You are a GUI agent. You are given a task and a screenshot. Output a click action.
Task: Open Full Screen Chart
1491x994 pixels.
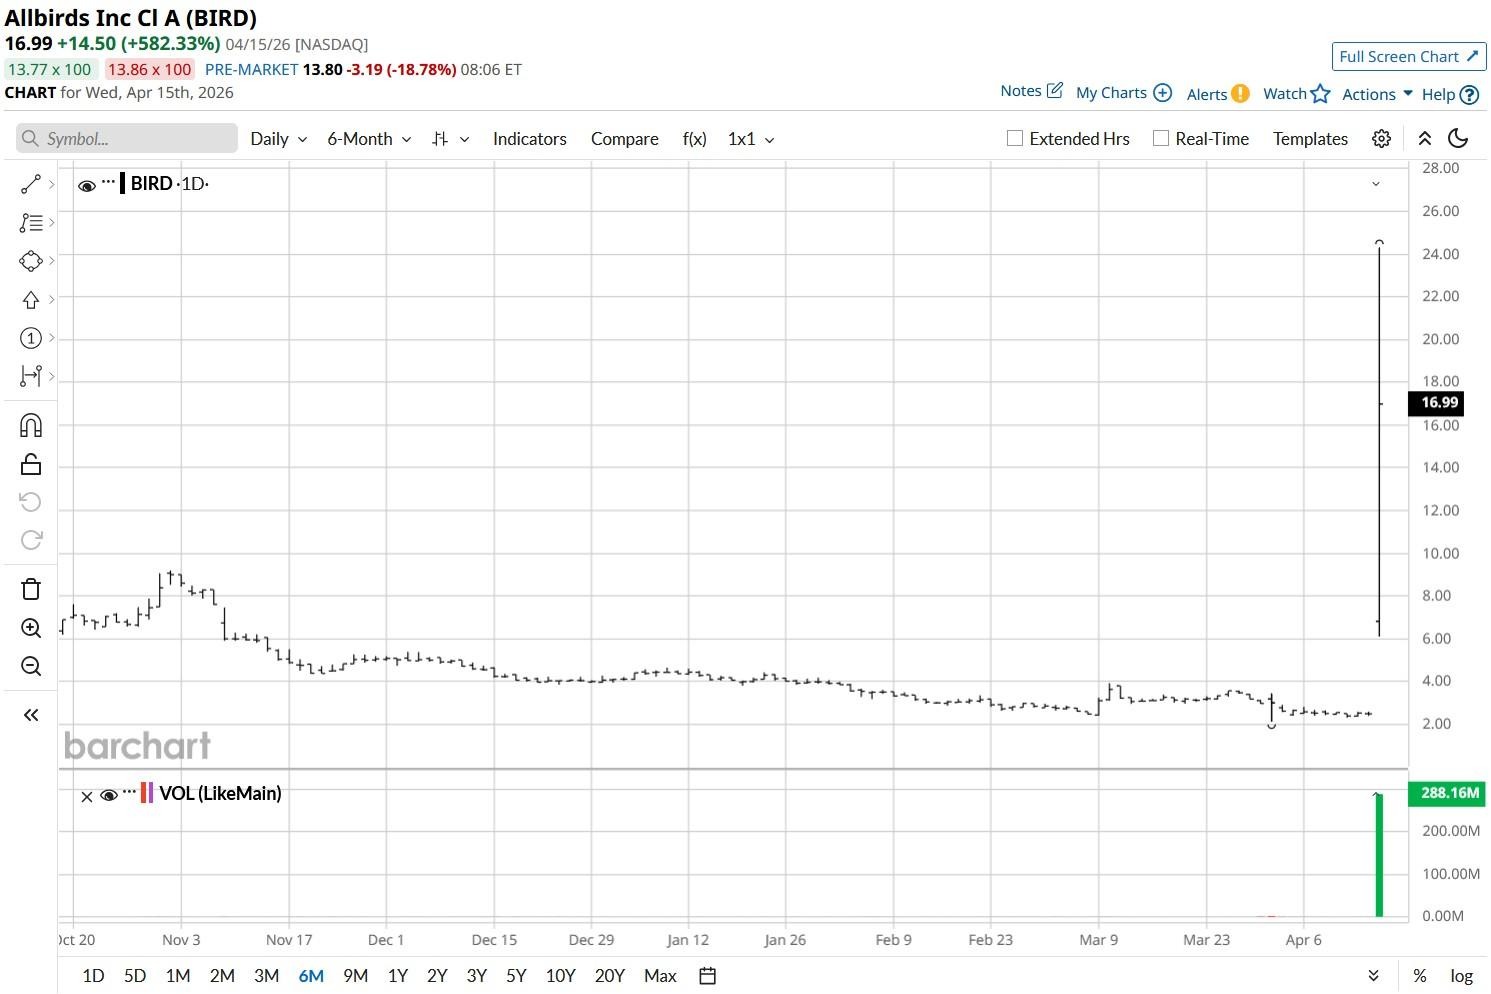[x=1409, y=57]
